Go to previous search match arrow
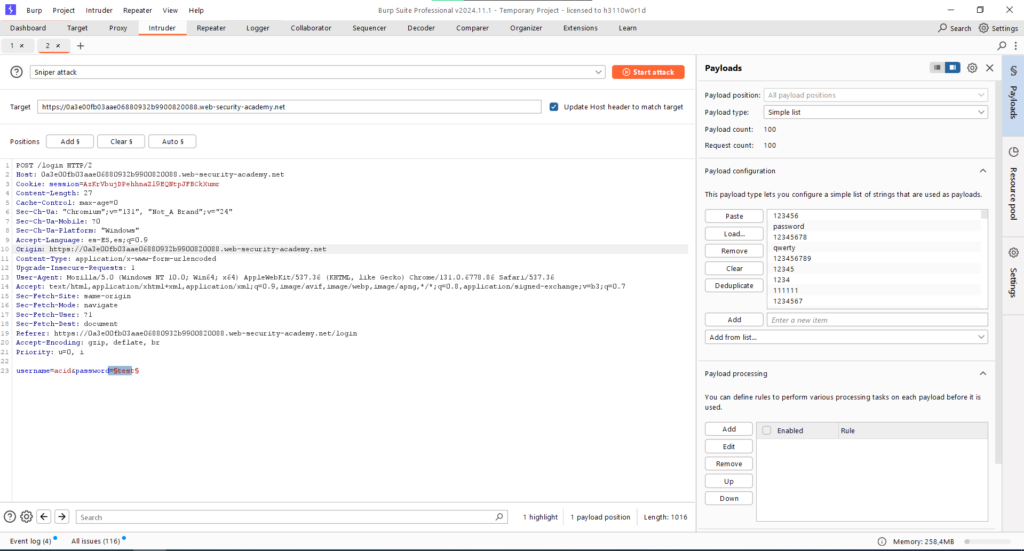The height and width of the screenshot is (551, 1024). [44, 516]
